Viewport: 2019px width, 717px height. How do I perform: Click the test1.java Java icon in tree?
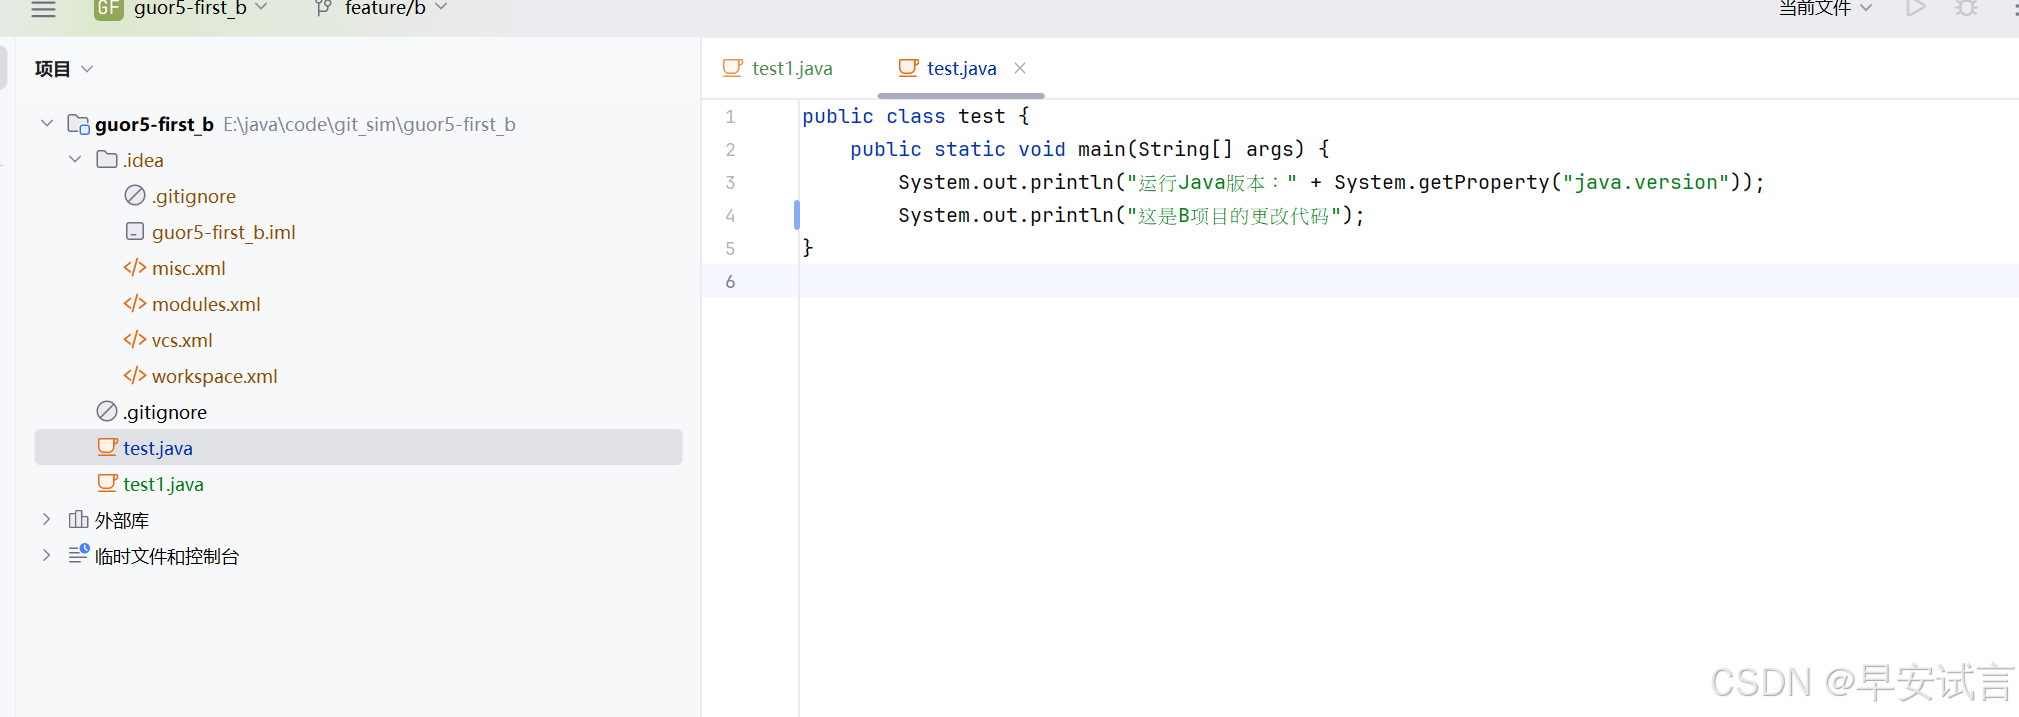pyautogui.click(x=107, y=482)
